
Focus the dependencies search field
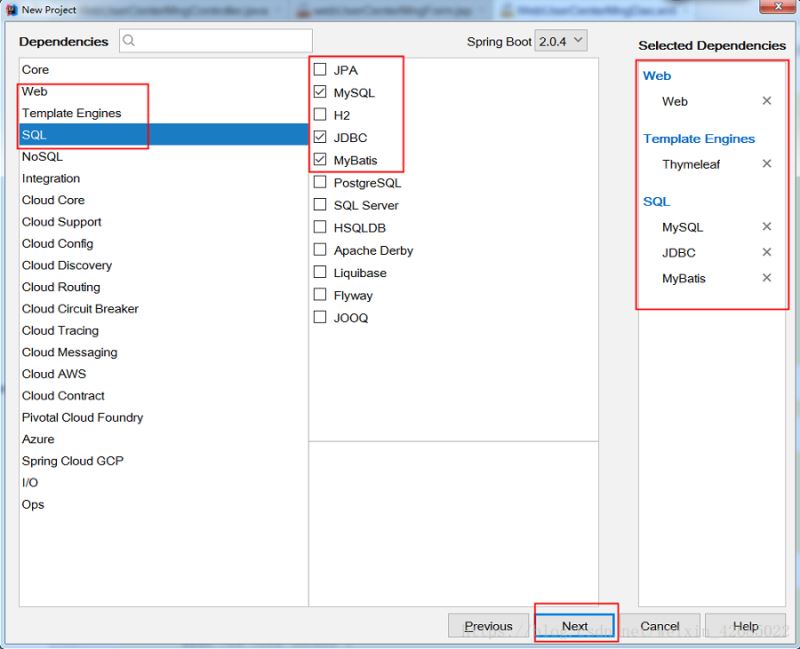click(216, 40)
